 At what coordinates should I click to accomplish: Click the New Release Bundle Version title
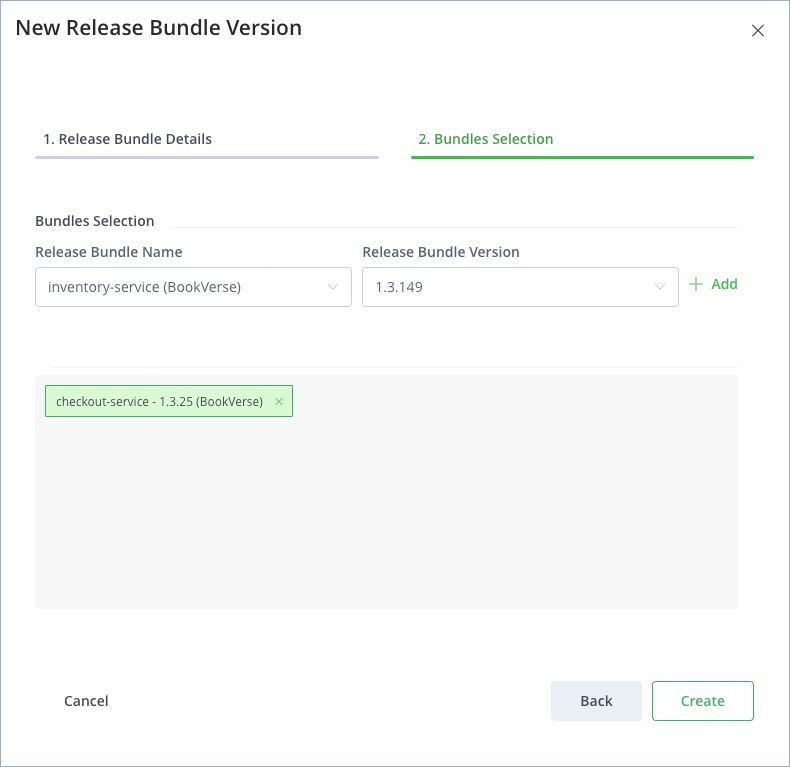[x=159, y=28]
